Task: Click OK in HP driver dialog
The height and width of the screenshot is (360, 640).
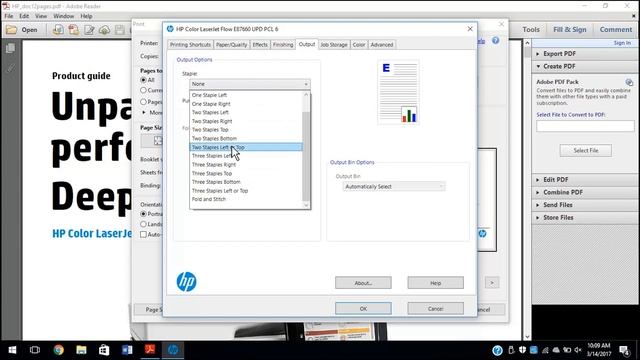Action: pyautogui.click(x=363, y=309)
